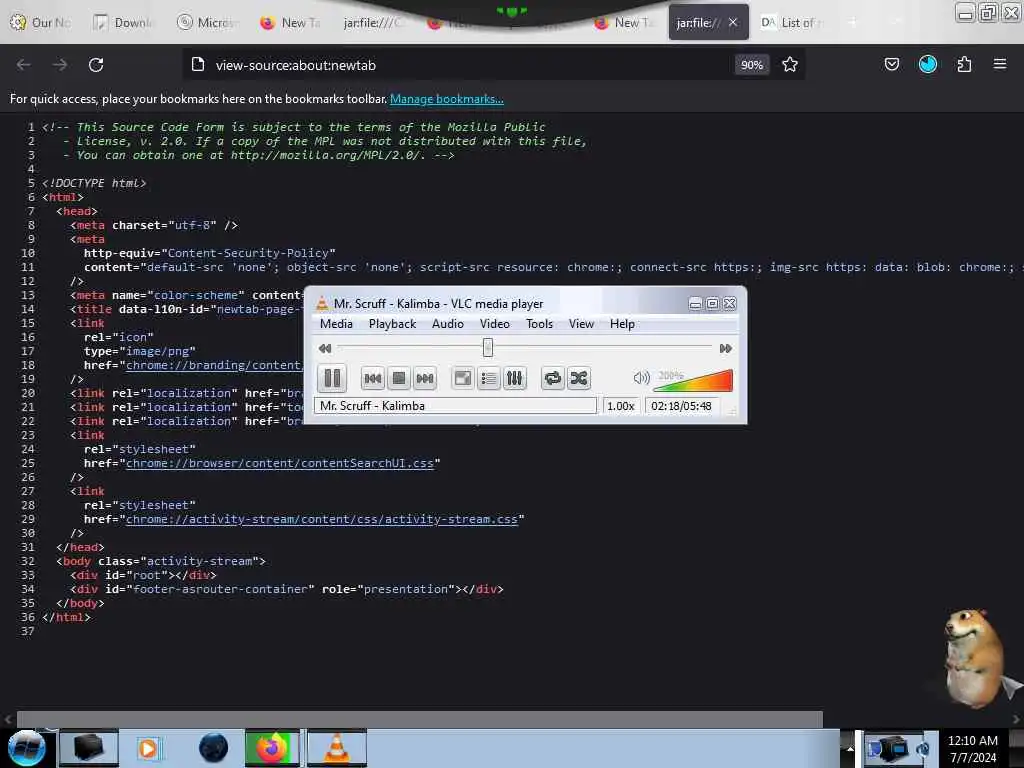This screenshot has width=1024, height=768.
Task: Go back in Firefox browser
Action: coord(24,65)
